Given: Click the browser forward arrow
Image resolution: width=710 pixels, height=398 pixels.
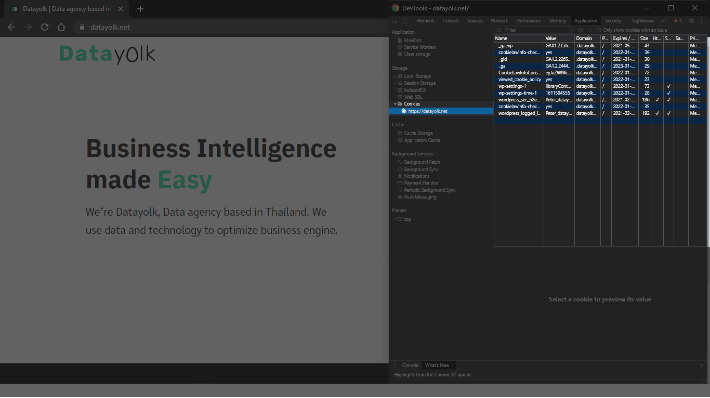Looking at the screenshot, I should pyautogui.click(x=28, y=27).
